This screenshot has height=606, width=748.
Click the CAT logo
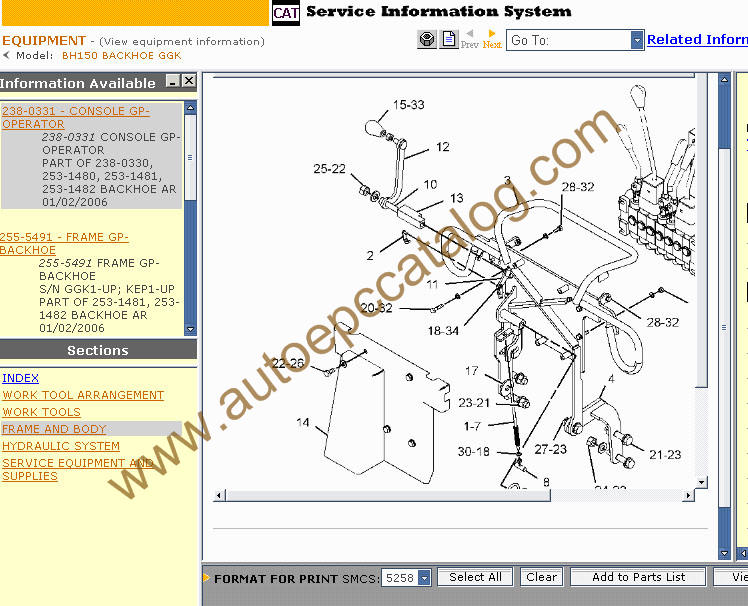[x=286, y=13]
